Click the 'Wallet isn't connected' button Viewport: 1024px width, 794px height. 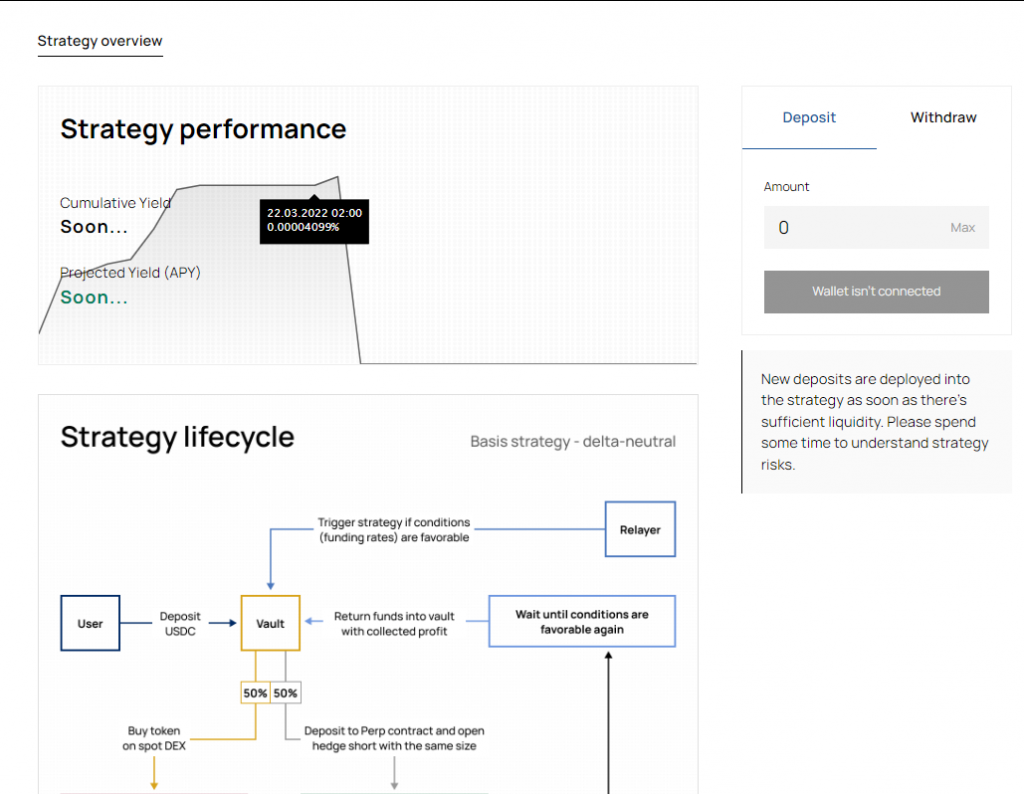[876, 292]
